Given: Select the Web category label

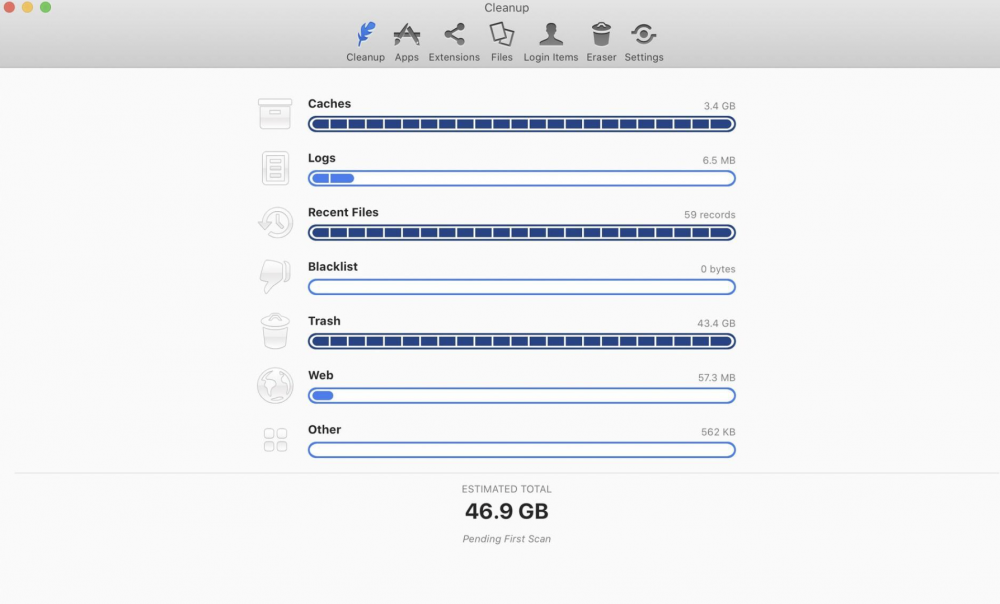Looking at the screenshot, I should tap(320, 375).
